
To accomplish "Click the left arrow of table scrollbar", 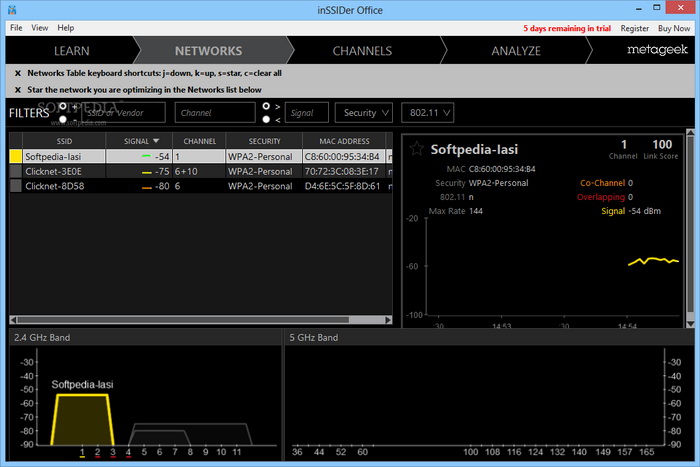I will (x=13, y=320).
